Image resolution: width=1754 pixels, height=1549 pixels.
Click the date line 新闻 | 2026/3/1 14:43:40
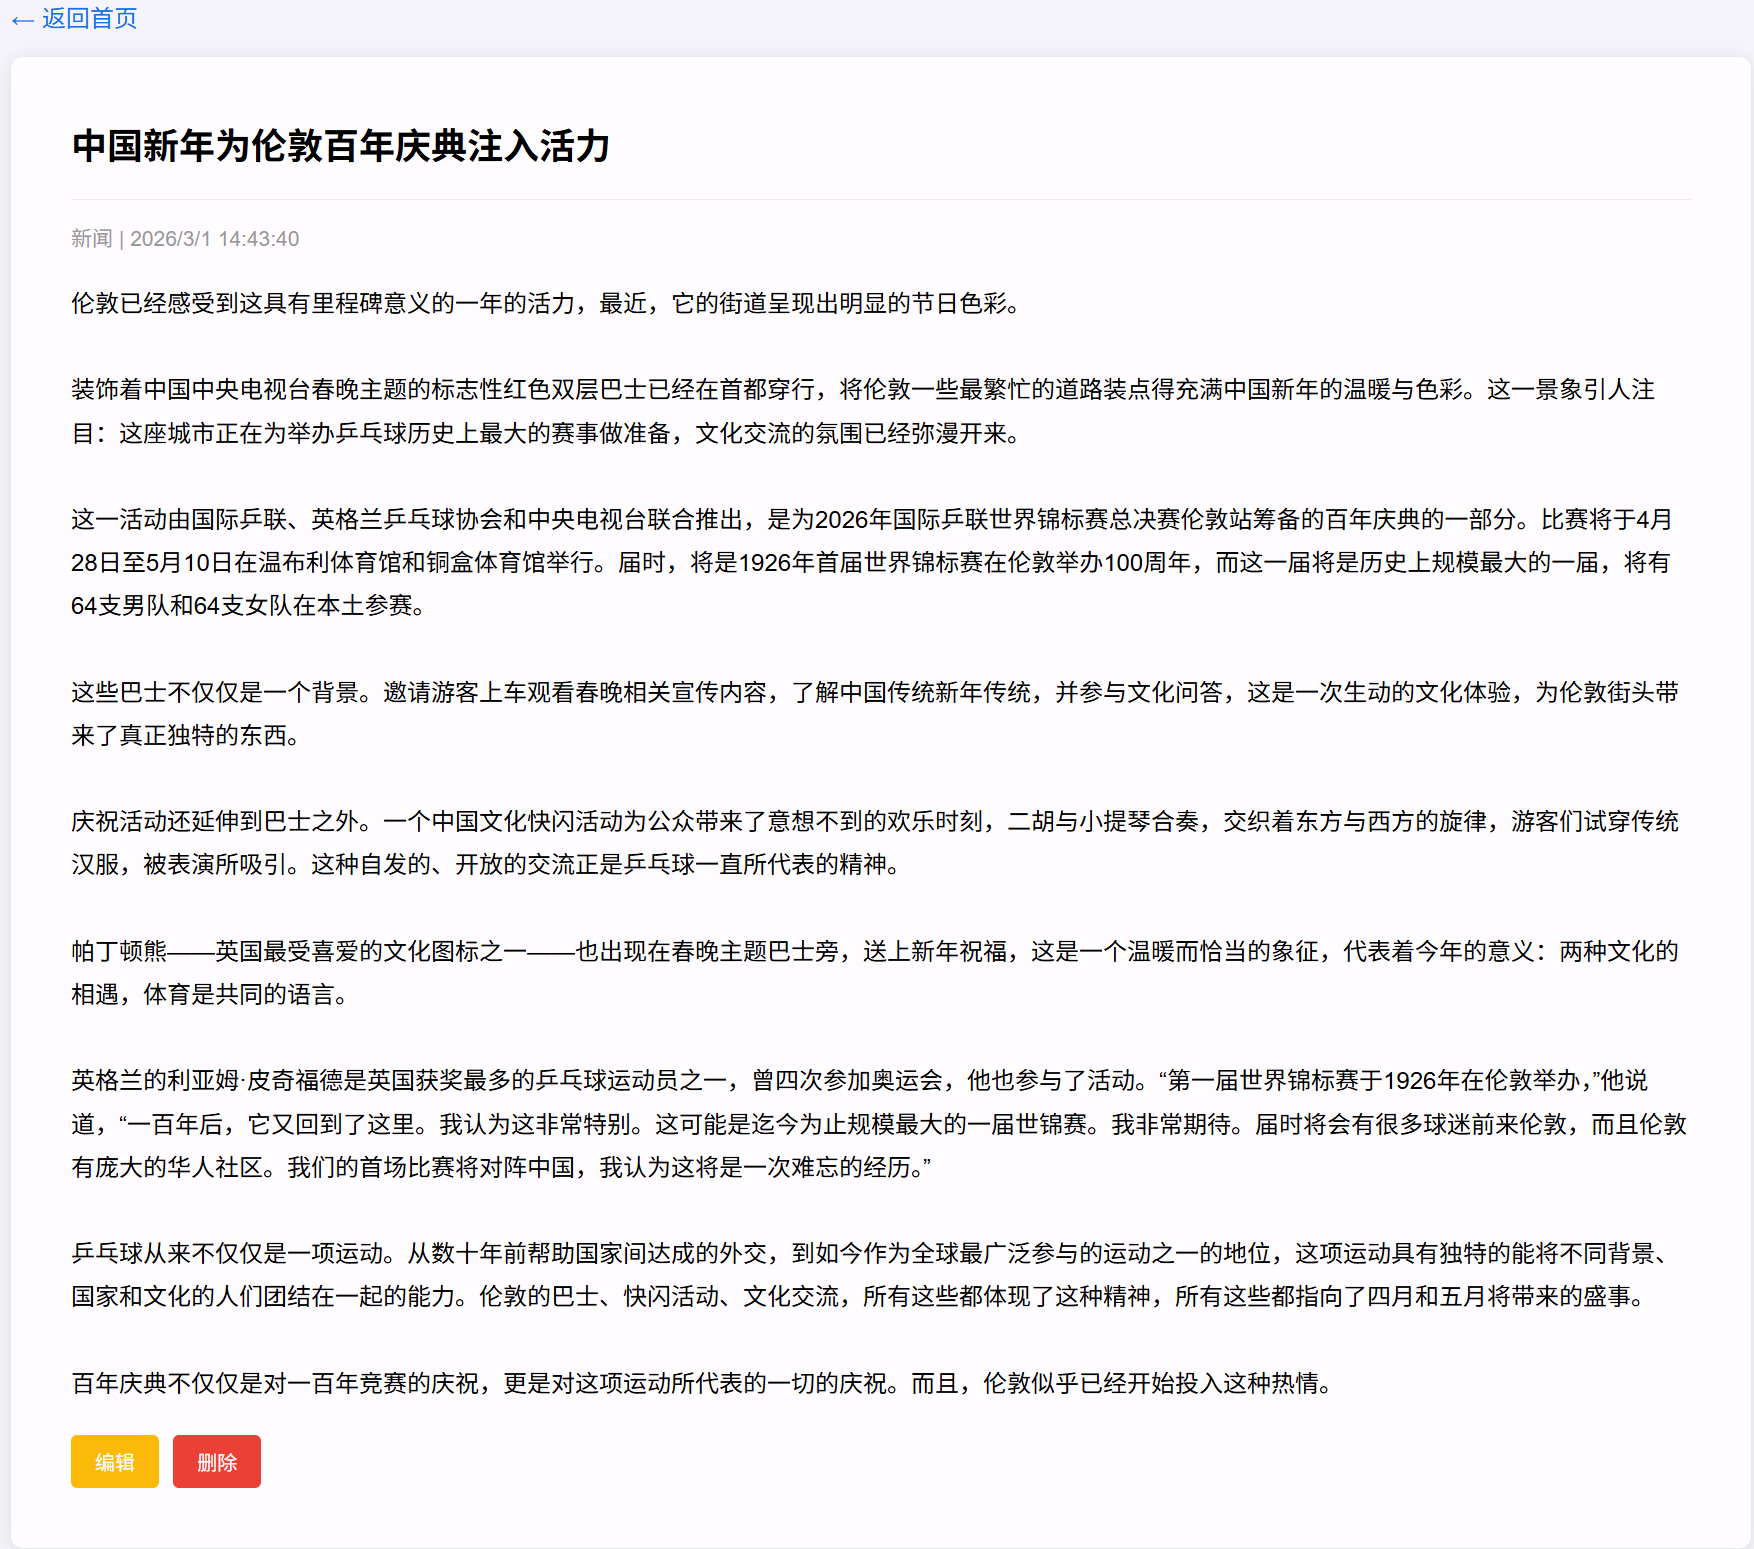185,239
